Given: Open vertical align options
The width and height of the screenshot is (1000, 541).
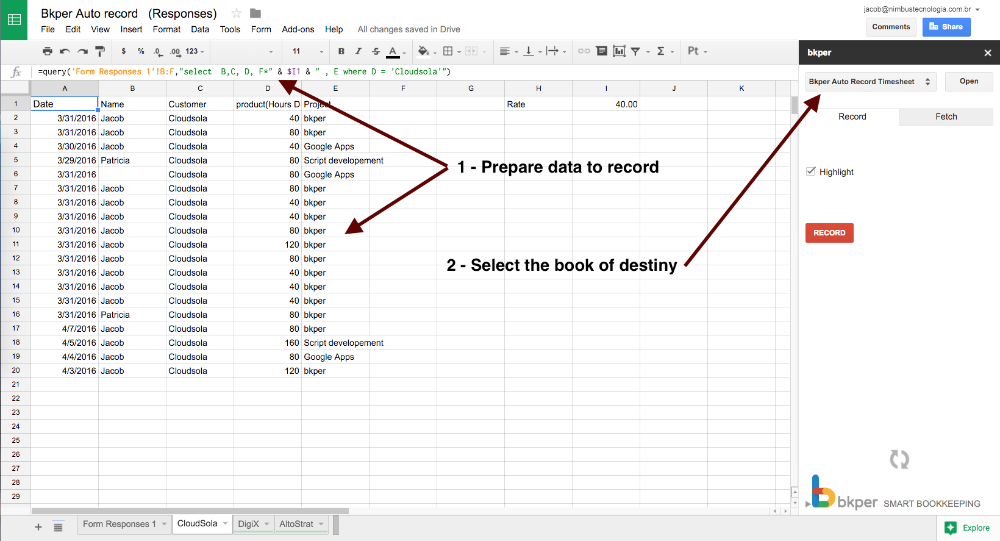Looking at the screenshot, I should [x=531, y=51].
